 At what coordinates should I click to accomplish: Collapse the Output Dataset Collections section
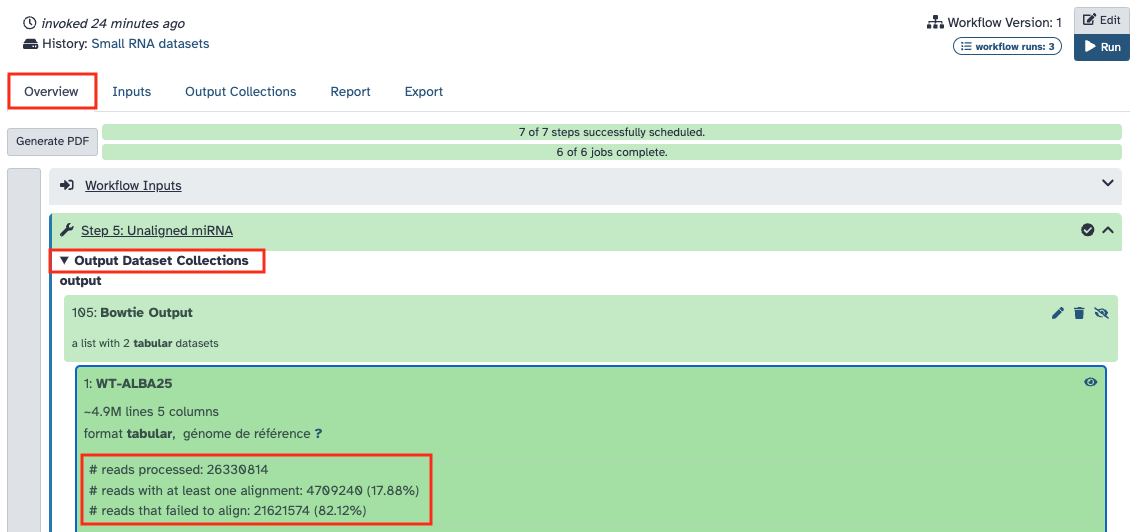click(154, 260)
